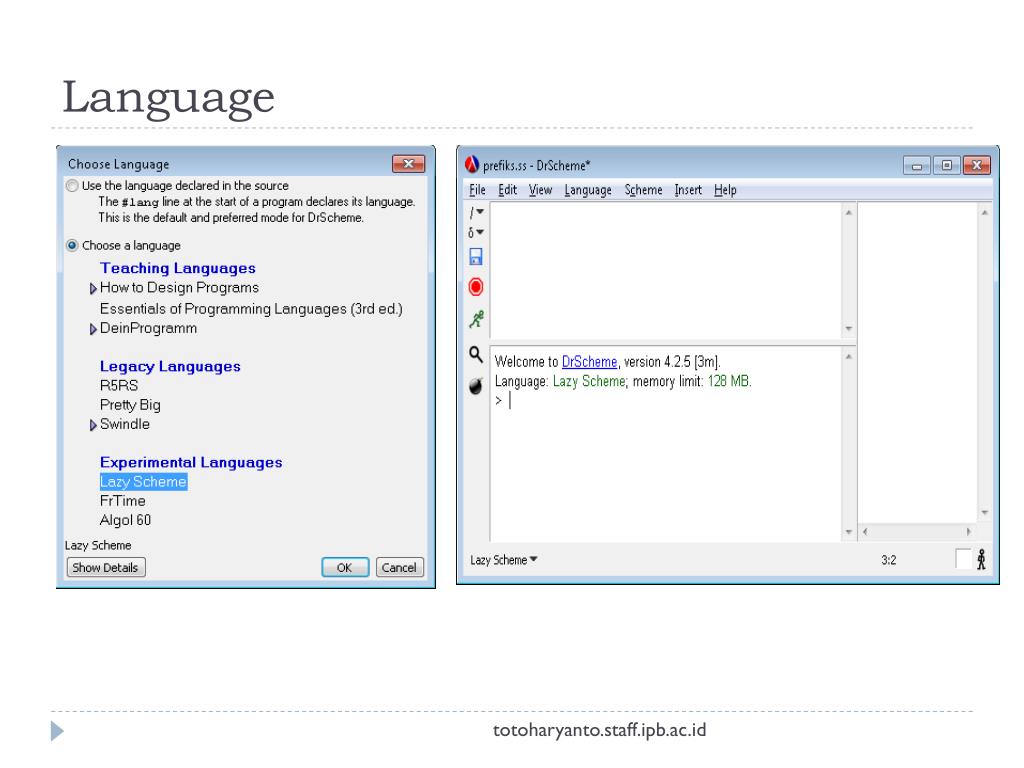Click the green Run (running man) icon

click(476, 319)
